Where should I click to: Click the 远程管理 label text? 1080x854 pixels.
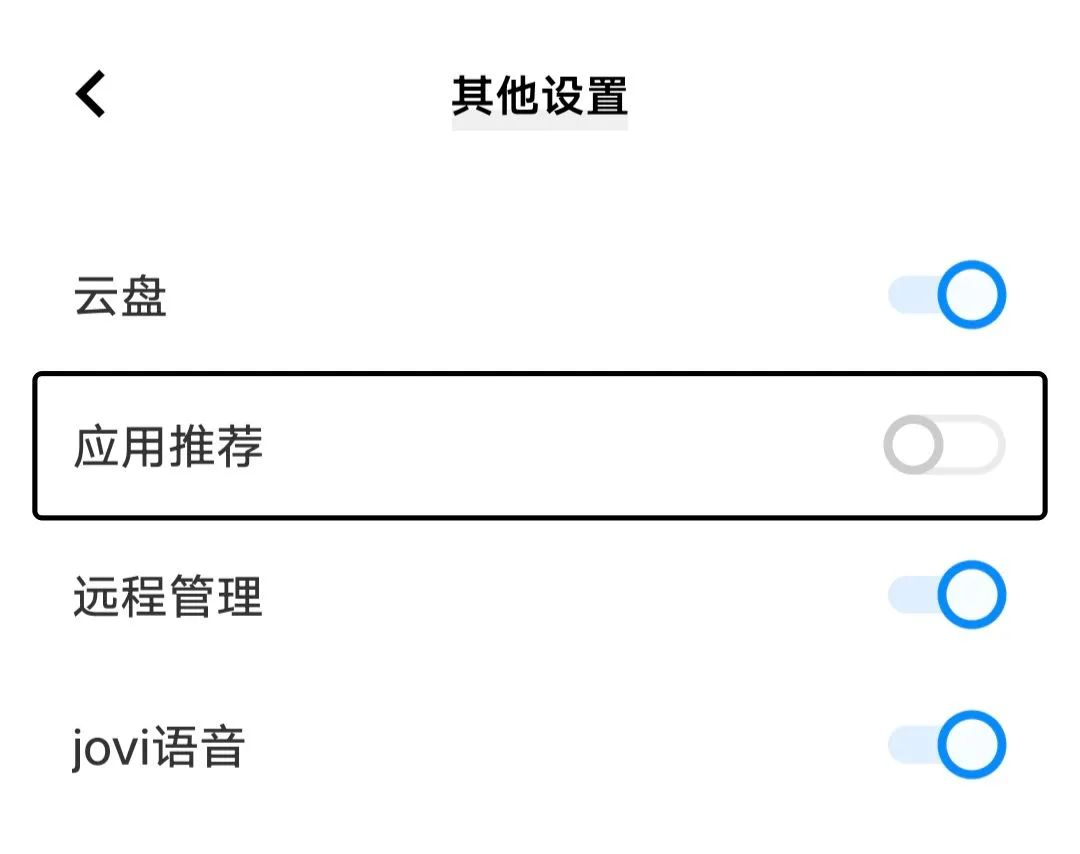[x=168, y=597]
